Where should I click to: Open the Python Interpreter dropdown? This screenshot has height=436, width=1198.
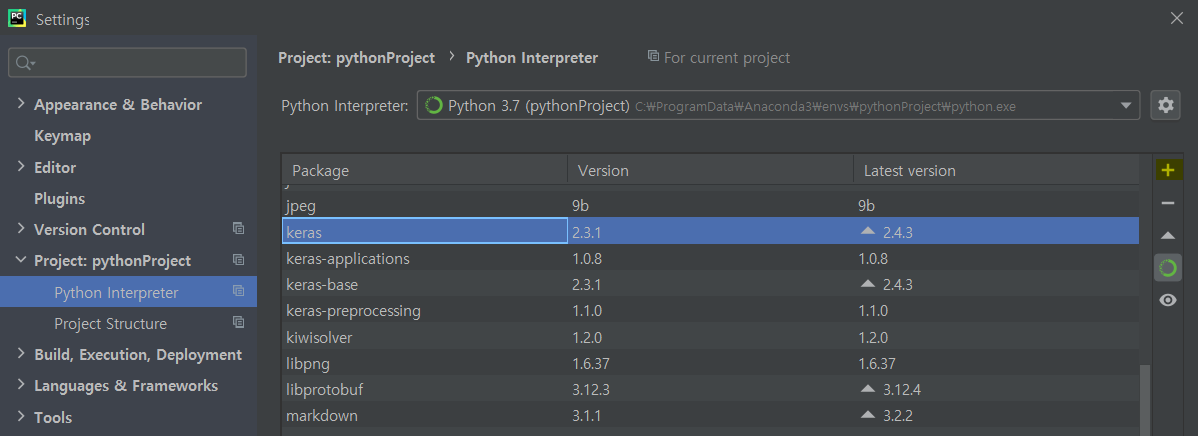pyautogui.click(x=1125, y=105)
